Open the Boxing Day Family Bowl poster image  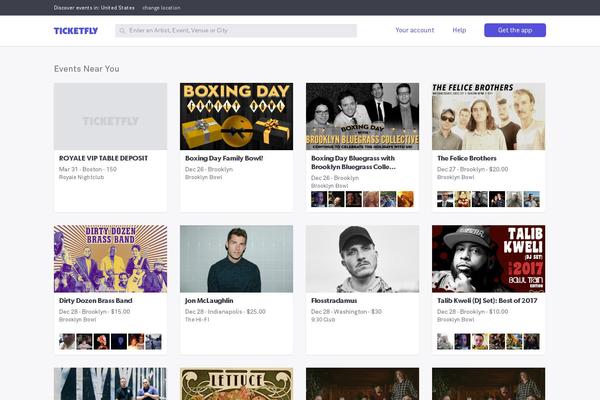tap(236, 116)
